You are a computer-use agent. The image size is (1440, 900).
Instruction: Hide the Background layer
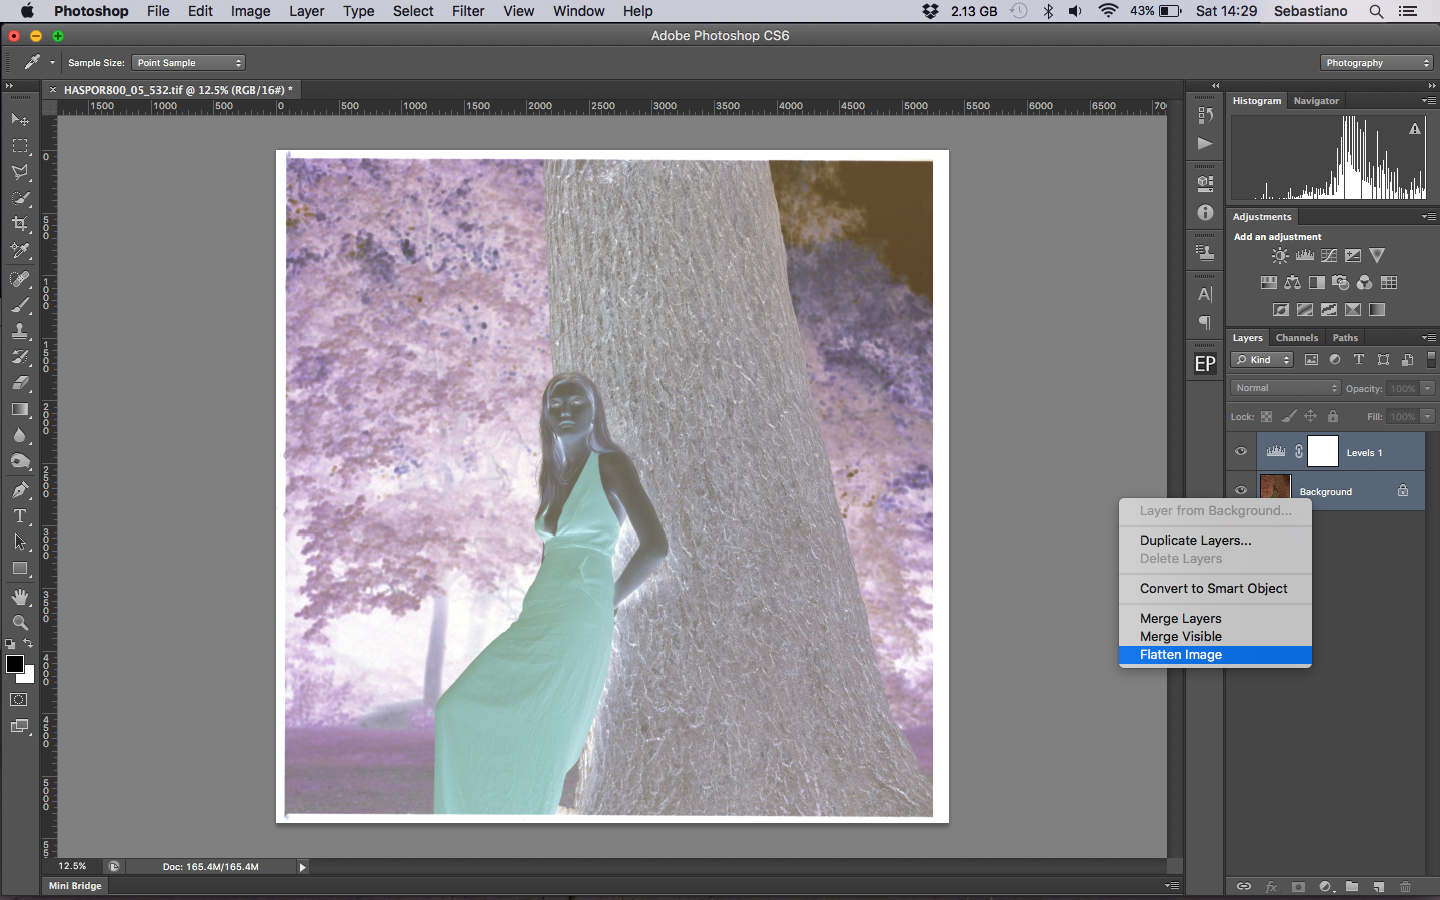1241,491
